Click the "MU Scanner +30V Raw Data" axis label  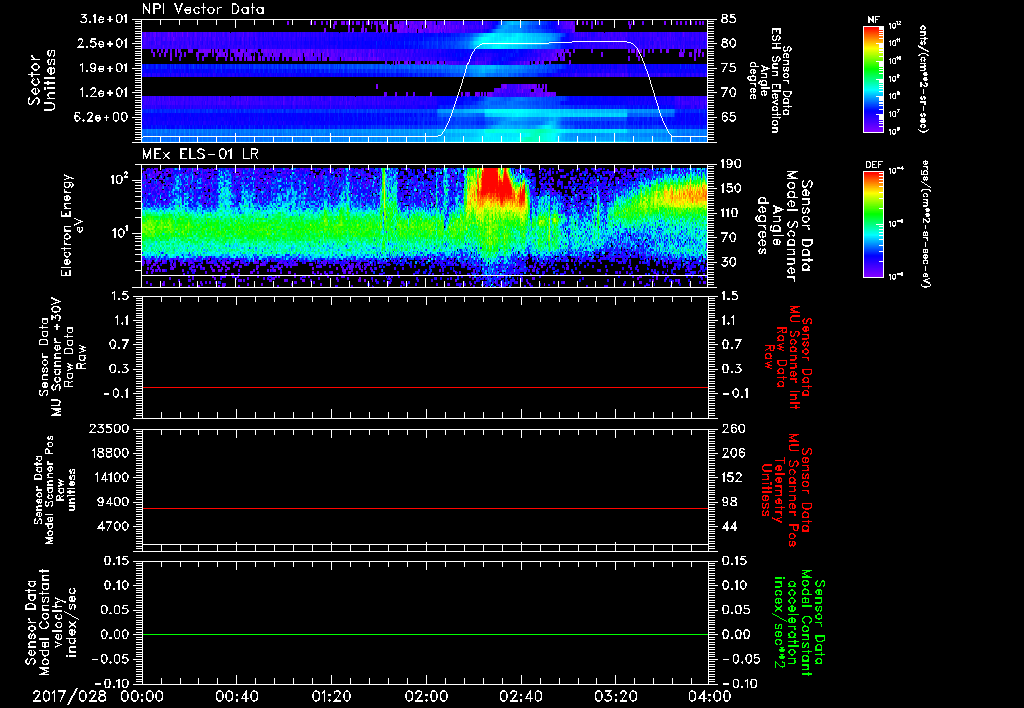(63, 357)
